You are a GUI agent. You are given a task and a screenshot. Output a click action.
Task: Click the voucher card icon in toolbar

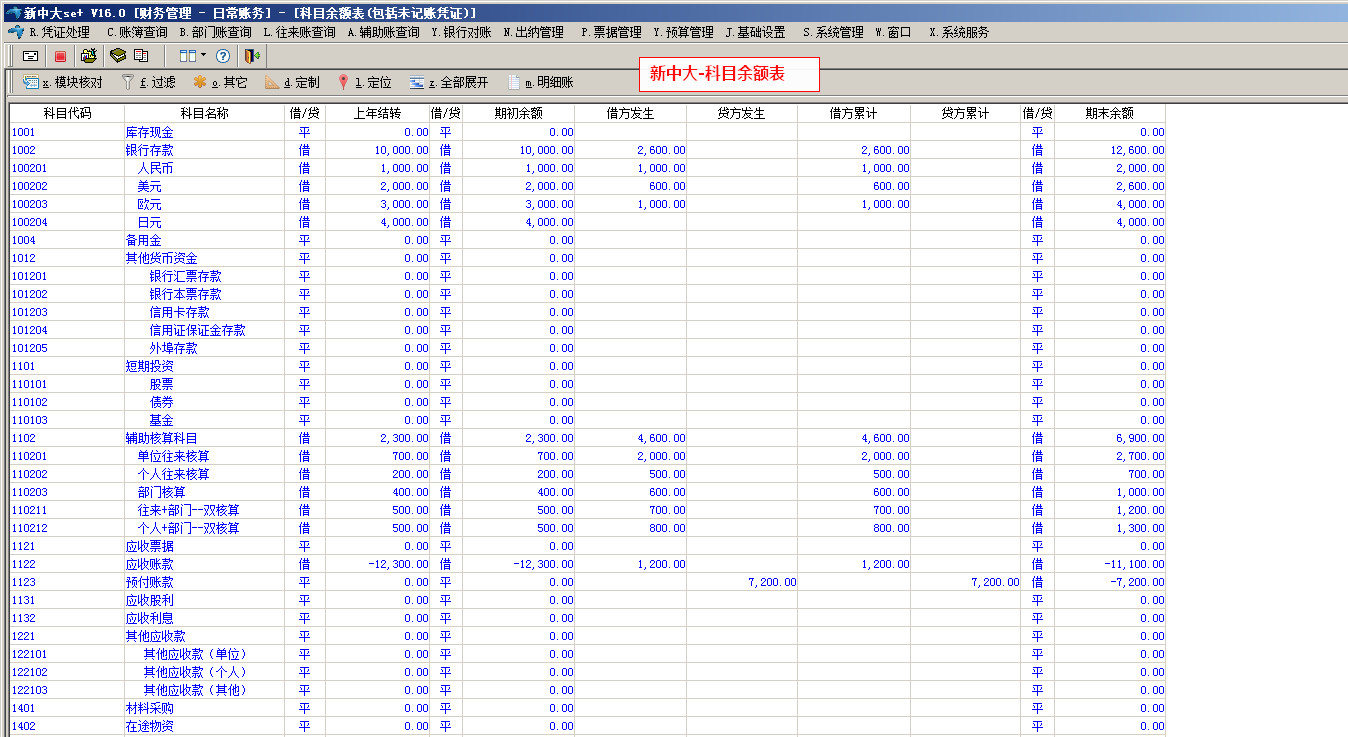click(31, 56)
